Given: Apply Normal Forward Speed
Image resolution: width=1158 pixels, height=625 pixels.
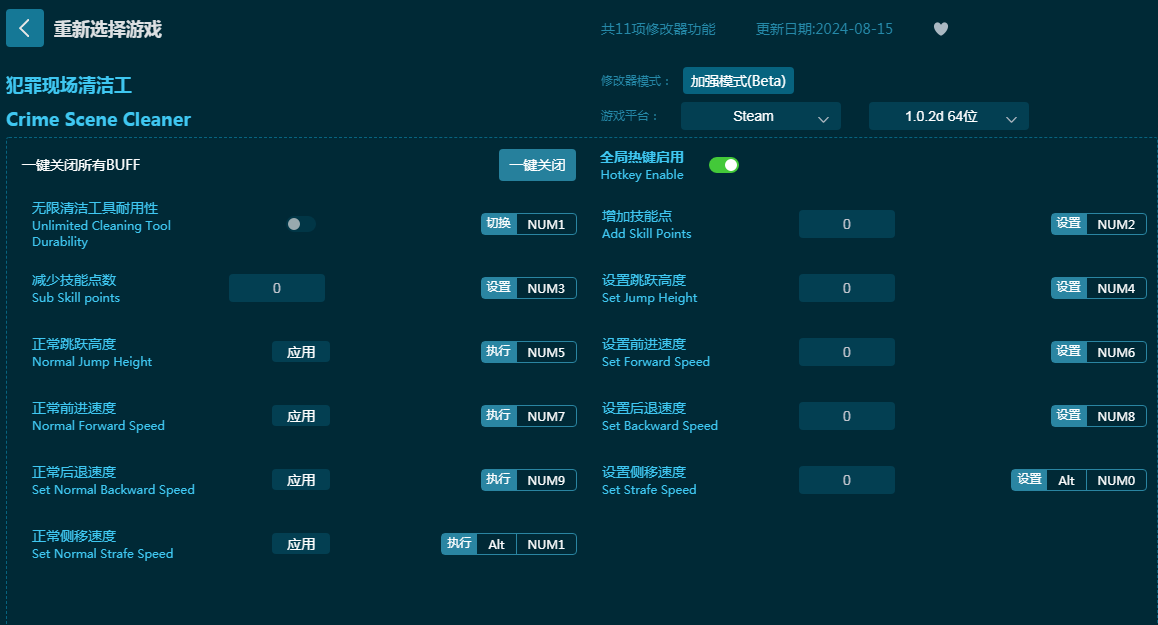Looking at the screenshot, I should [301, 416].
